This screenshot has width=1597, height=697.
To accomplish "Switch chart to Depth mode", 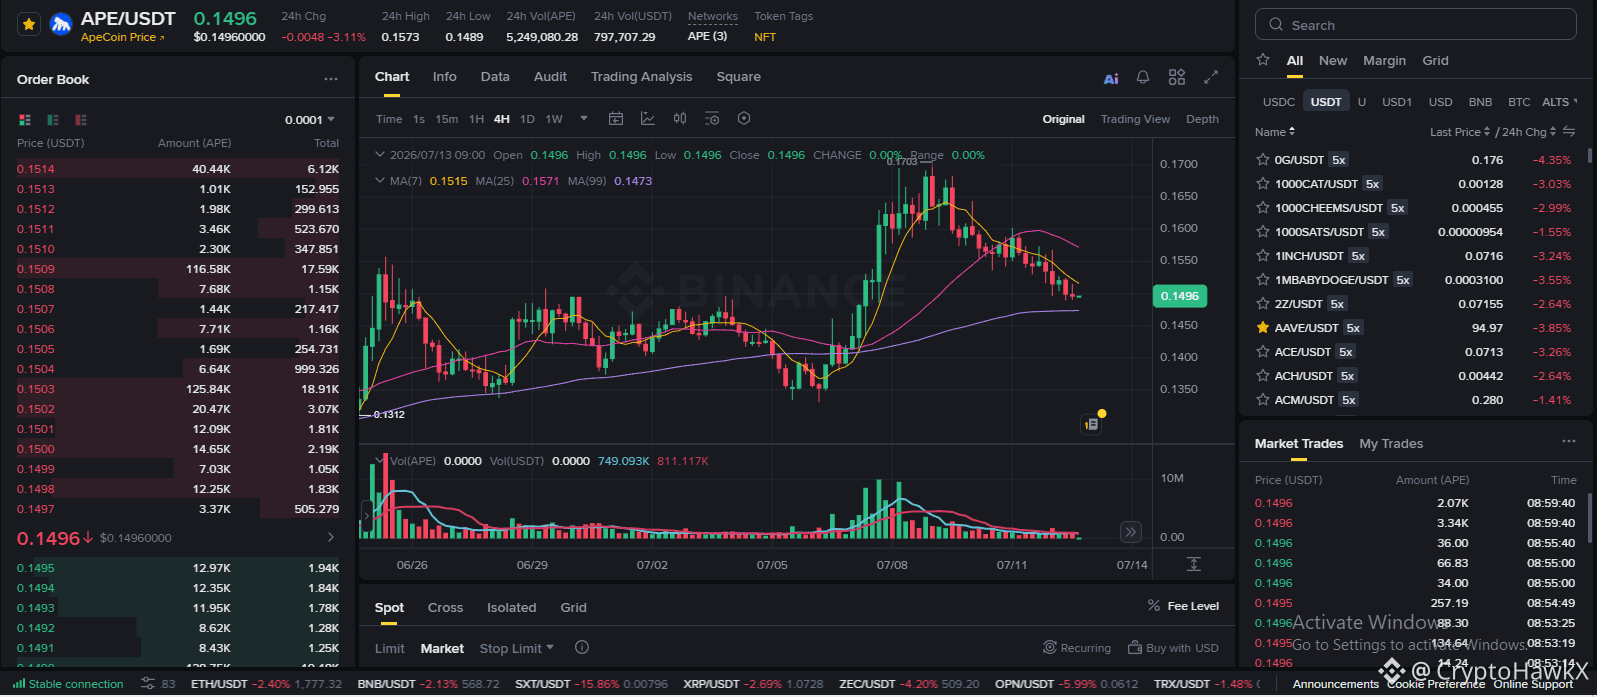I will pyautogui.click(x=1202, y=119).
